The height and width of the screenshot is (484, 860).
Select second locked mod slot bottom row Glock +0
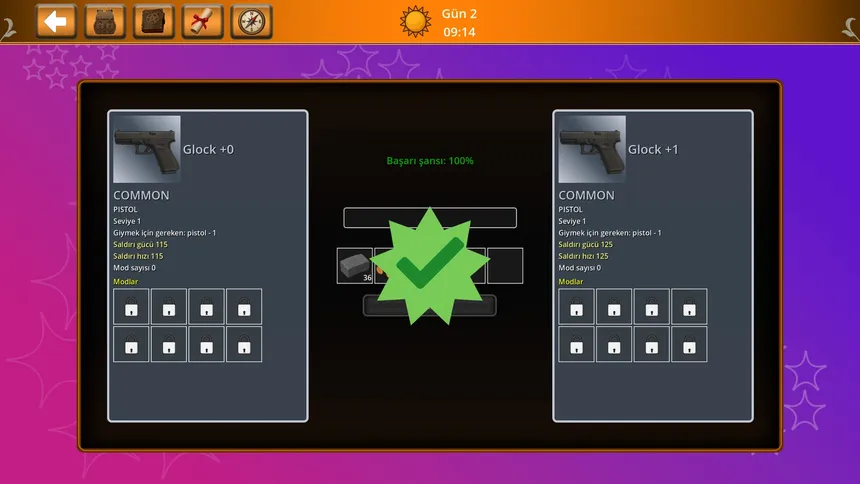click(x=169, y=344)
